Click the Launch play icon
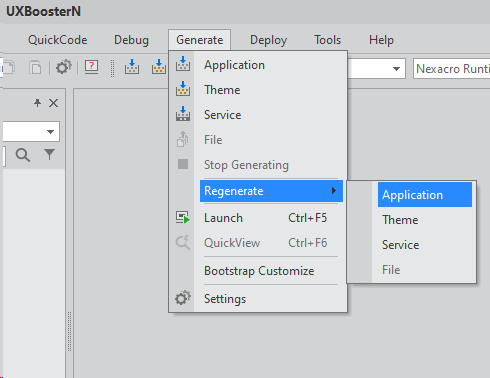The height and width of the screenshot is (378, 490). pos(183,218)
